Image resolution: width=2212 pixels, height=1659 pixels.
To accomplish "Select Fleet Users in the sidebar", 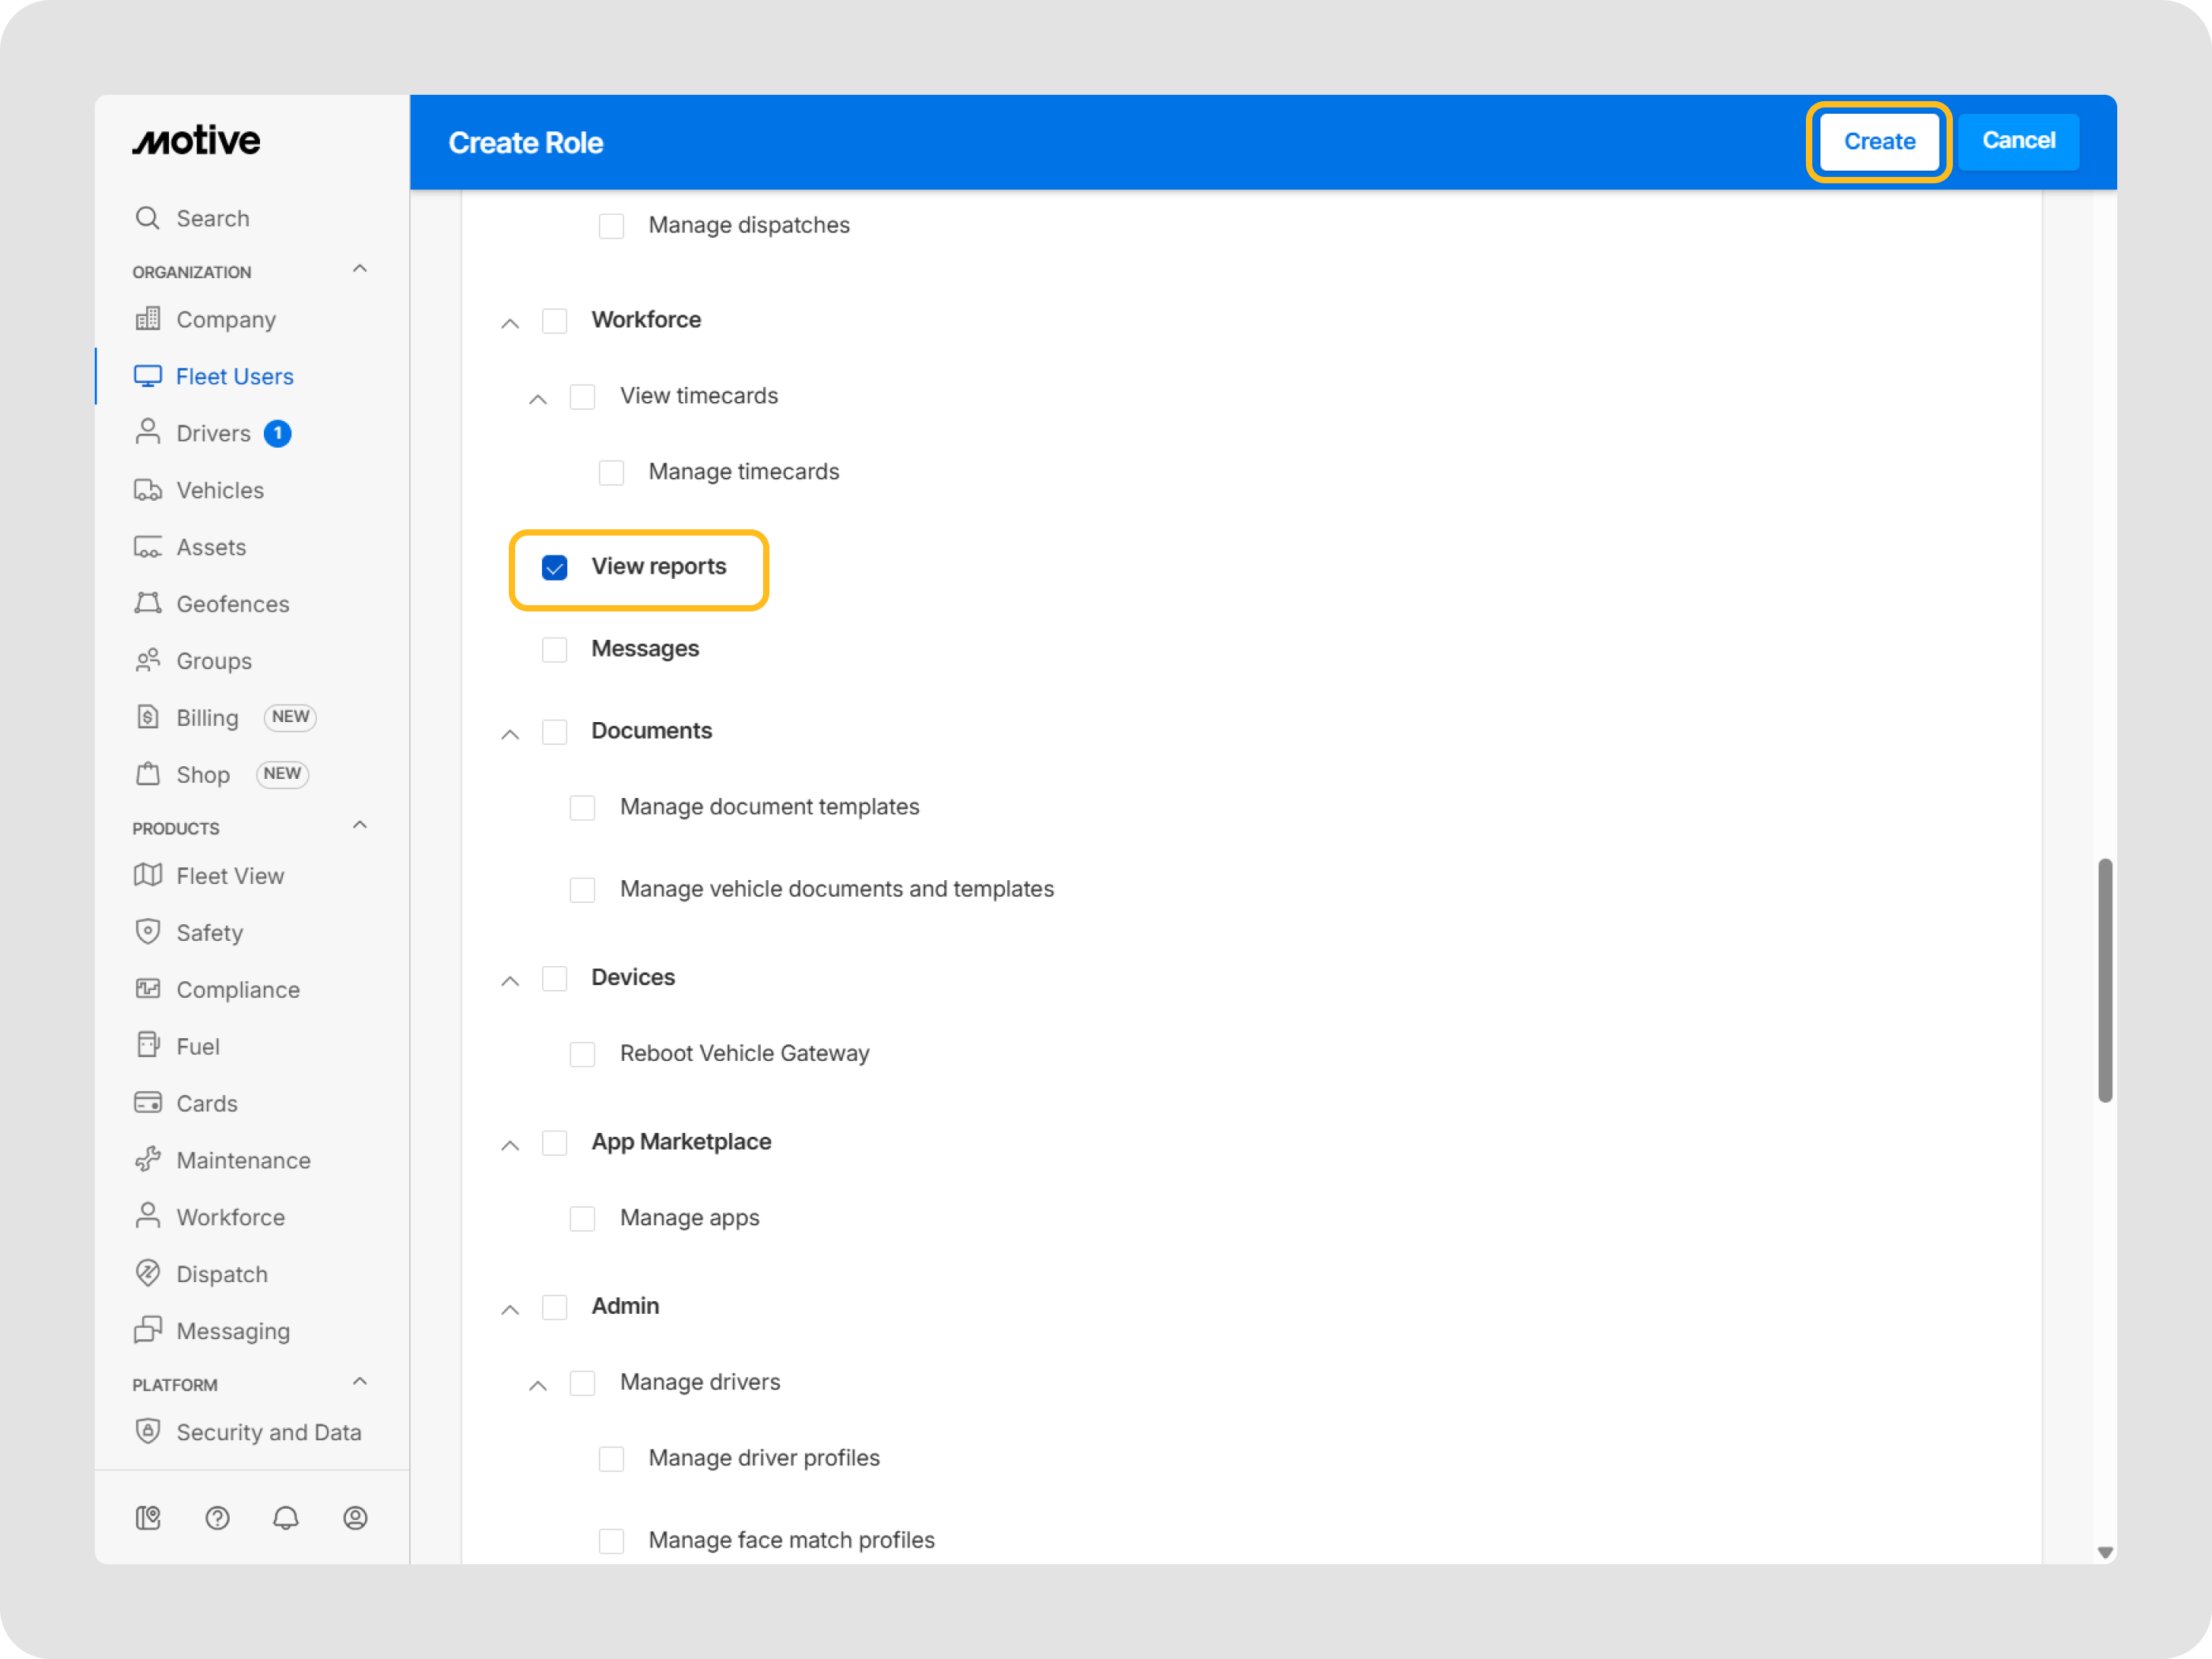I will pos(234,376).
